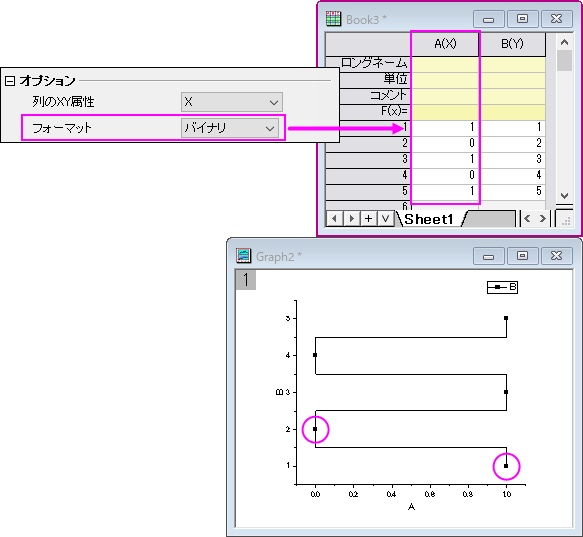Click X axis tick label 0.4
Image resolution: width=583 pixels, height=537 pixels.
click(392, 494)
